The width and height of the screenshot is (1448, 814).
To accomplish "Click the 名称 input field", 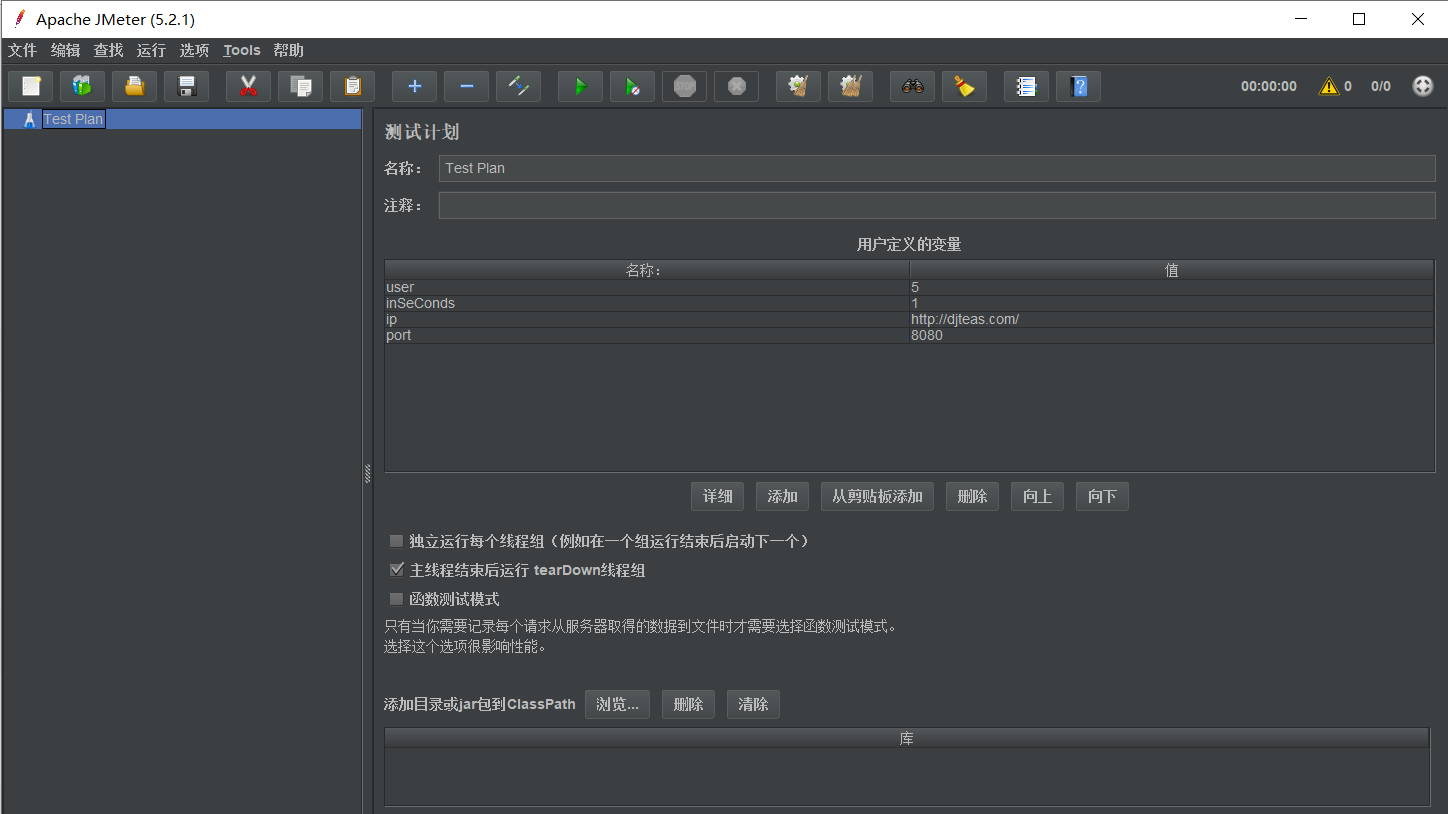I will (x=937, y=168).
